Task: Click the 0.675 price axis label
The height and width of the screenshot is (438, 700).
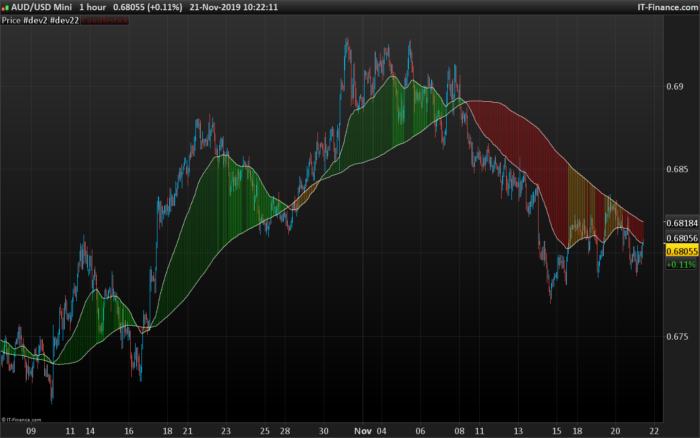Action: [x=677, y=337]
